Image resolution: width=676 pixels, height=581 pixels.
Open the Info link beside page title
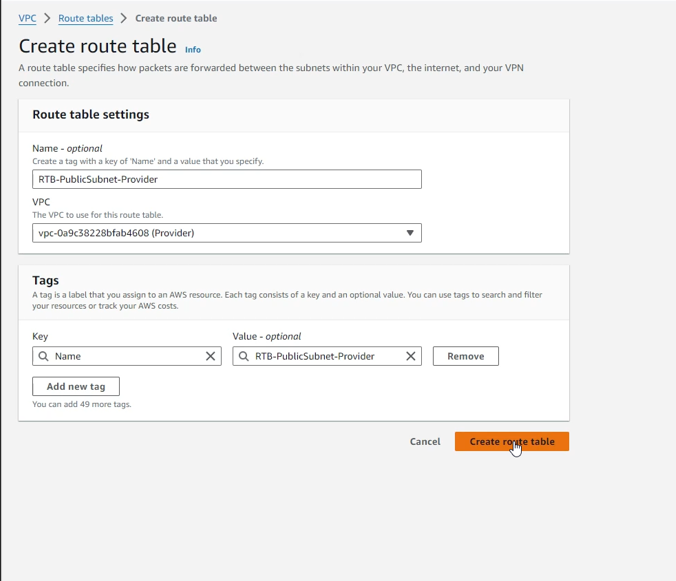(192, 50)
